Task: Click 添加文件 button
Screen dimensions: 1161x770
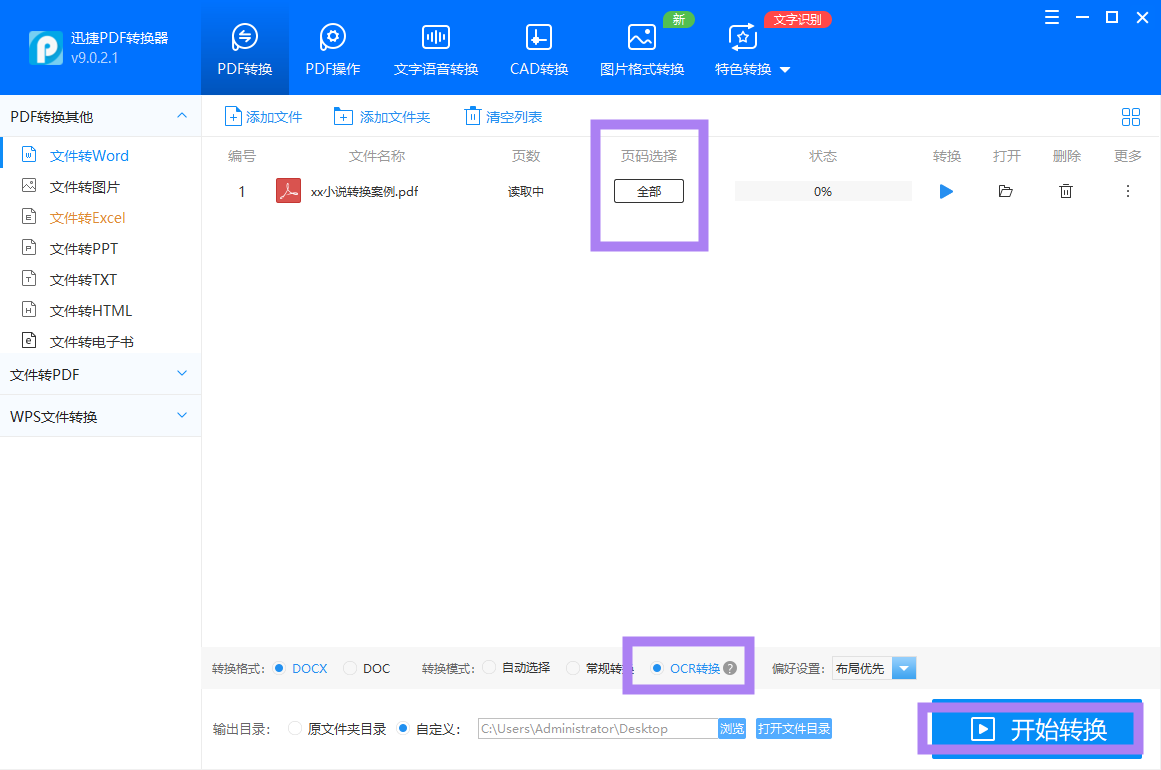Action: pyautogui.click(x=264, y=117)
